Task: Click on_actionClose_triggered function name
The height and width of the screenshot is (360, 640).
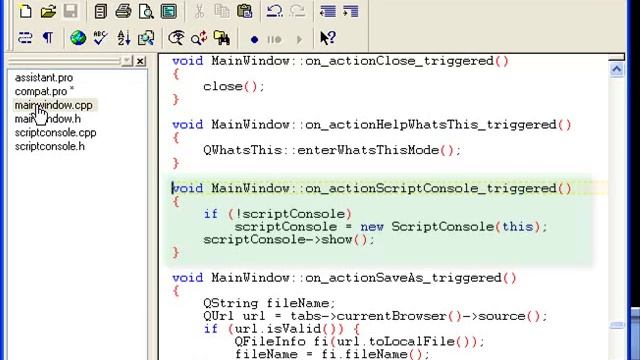Action: [400, 61]
